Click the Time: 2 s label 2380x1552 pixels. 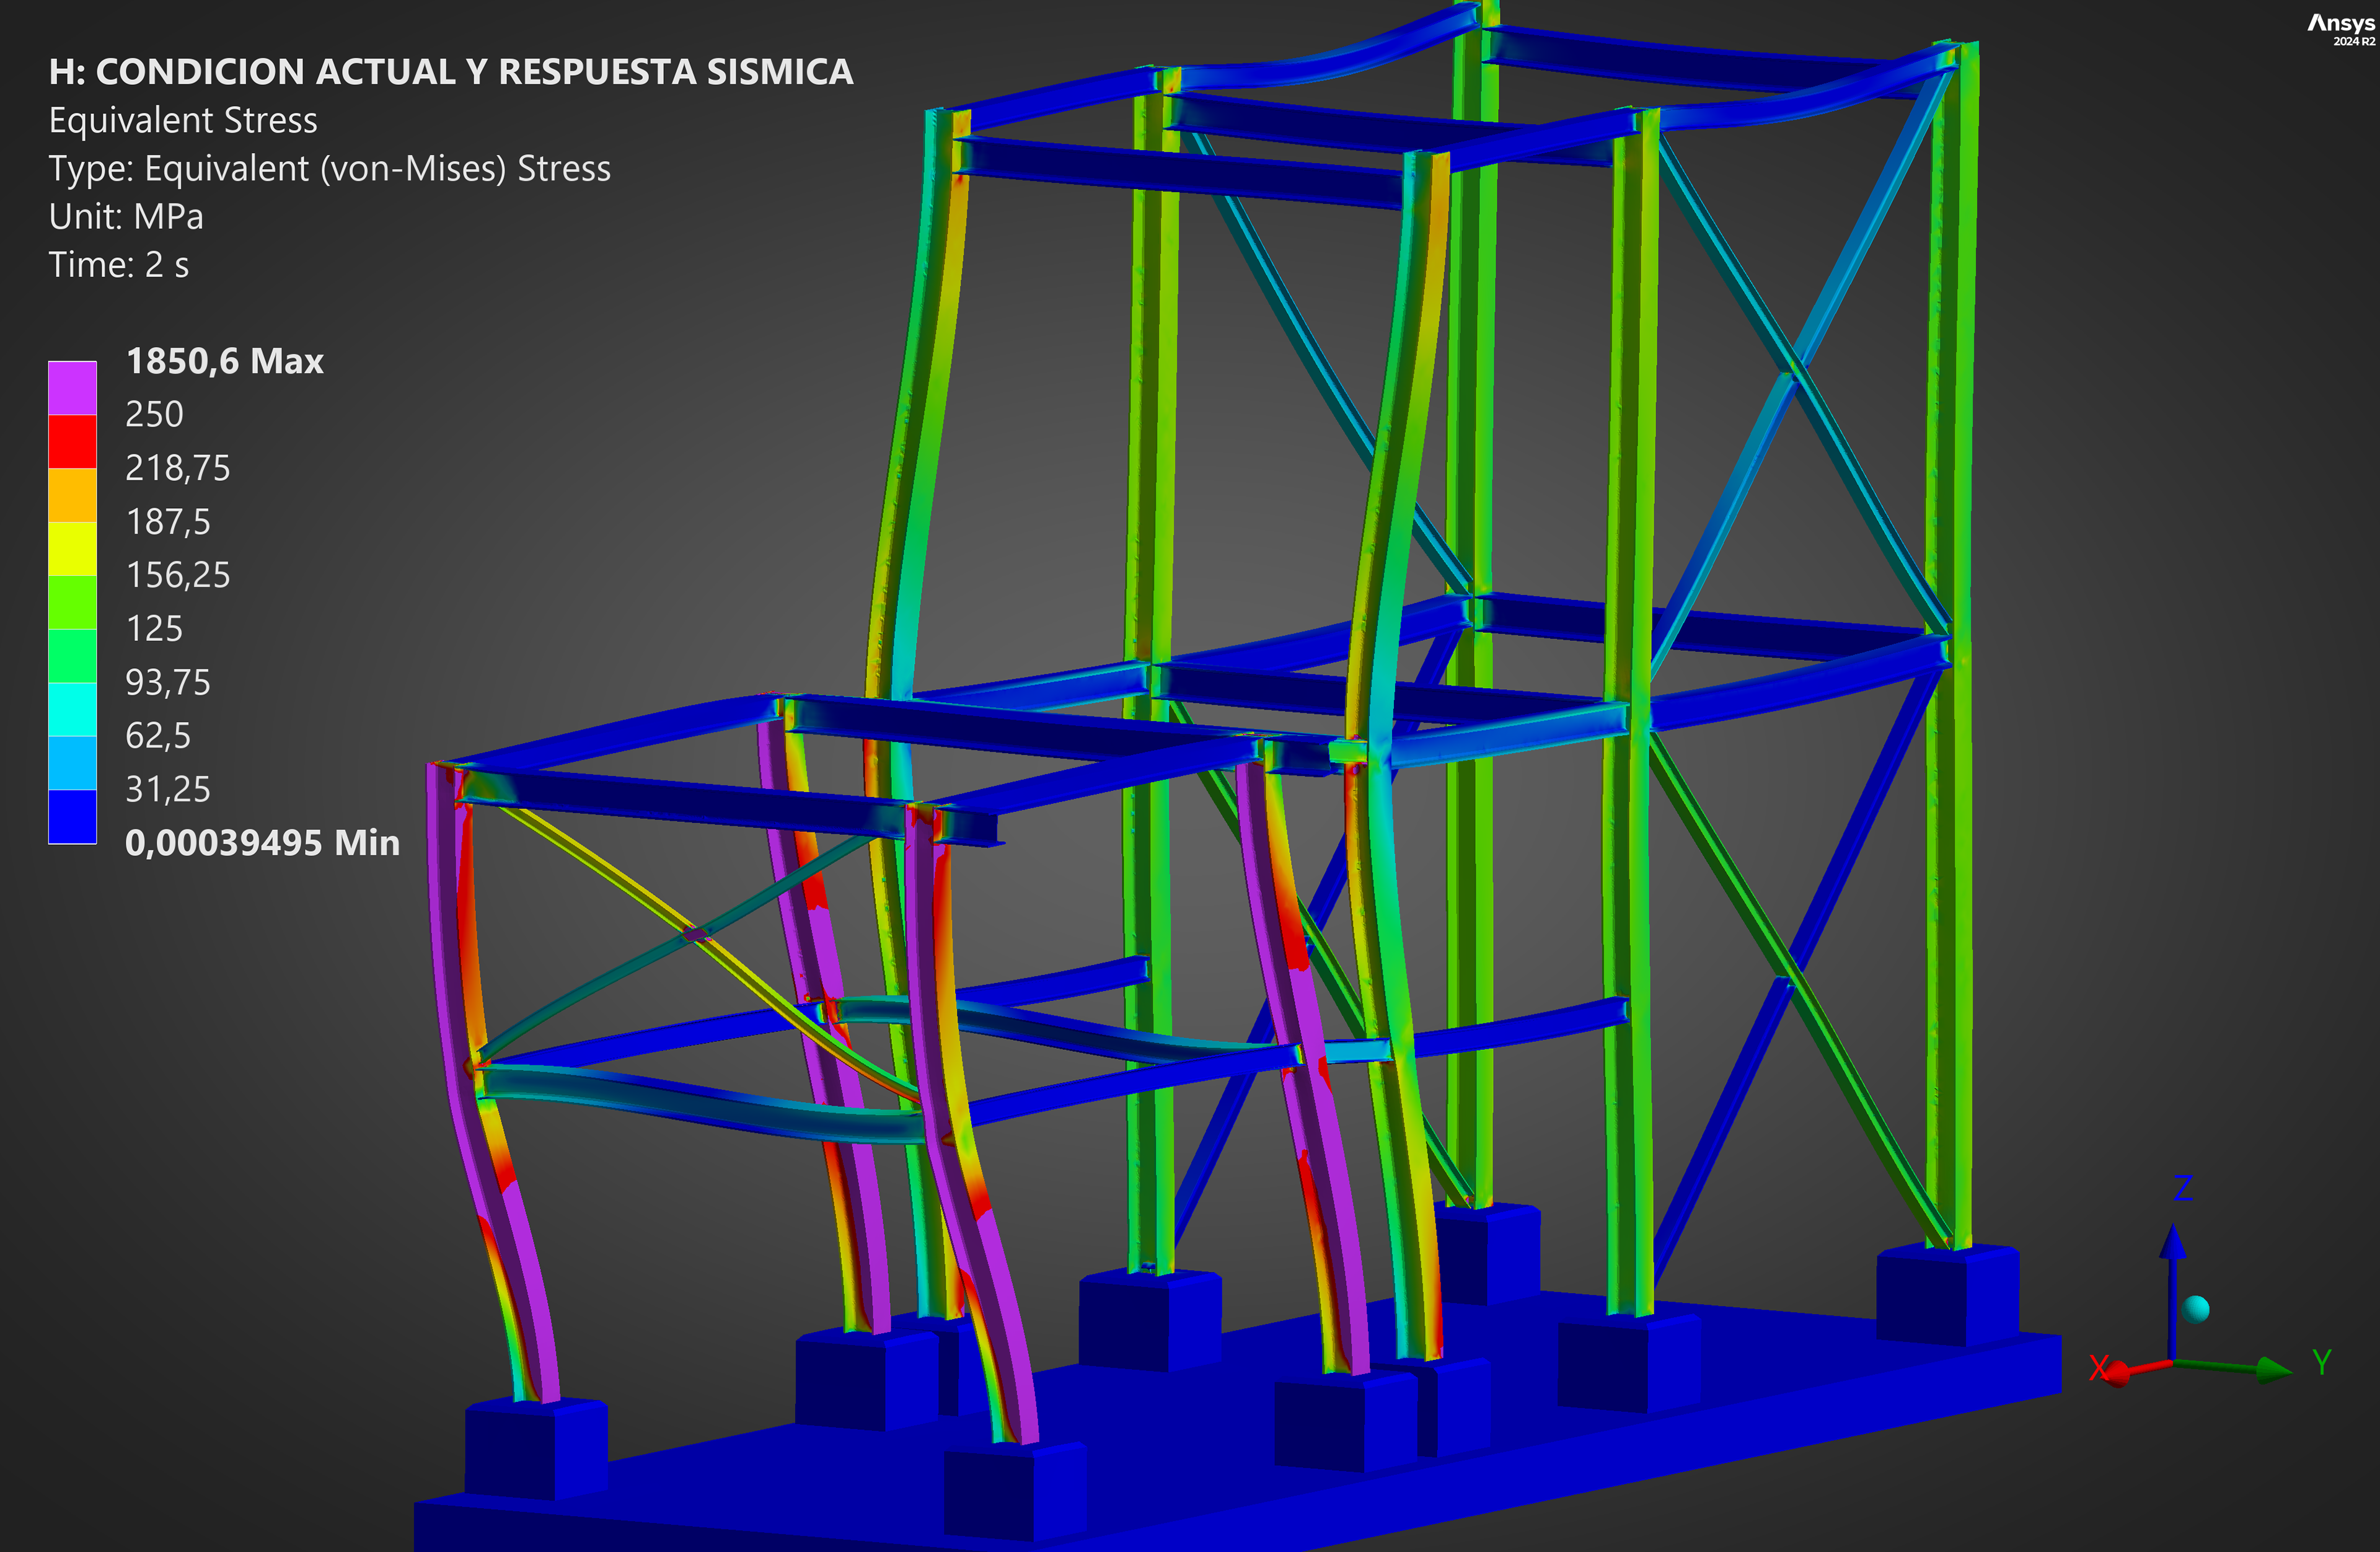(x=118, y=265)
